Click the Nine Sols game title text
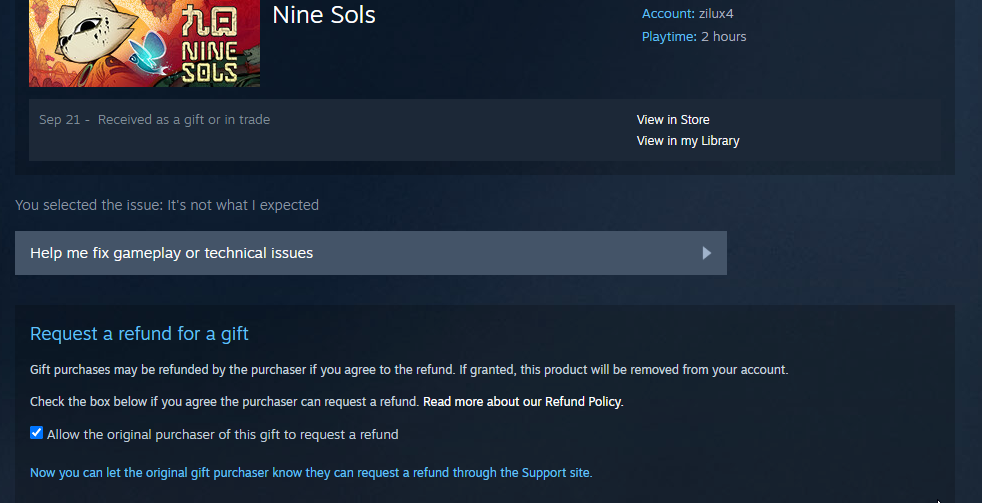982x503 pixels. point(324,14)
